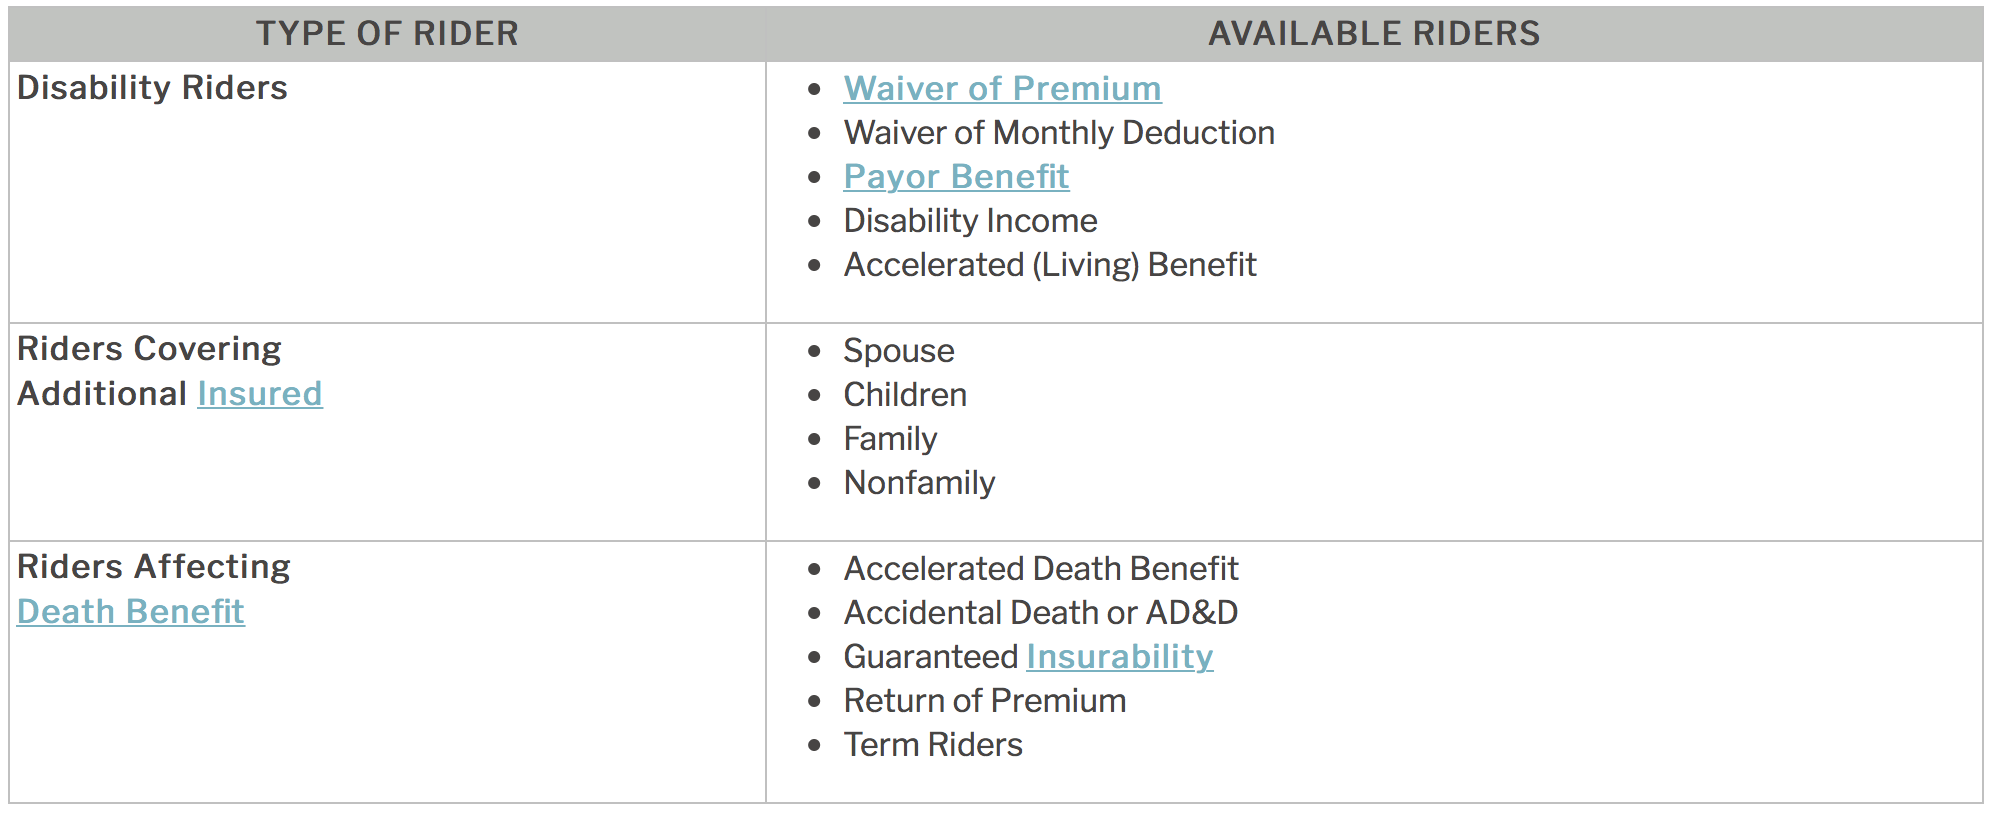This screenshot has width=1990, height=816.
Task: Follow the Insured hyperlink
Action: tap(260, 393)
